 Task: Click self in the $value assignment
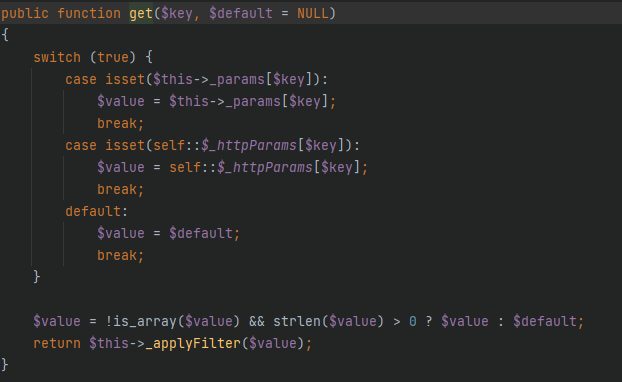pyautogui.click(x=185, y=167)
